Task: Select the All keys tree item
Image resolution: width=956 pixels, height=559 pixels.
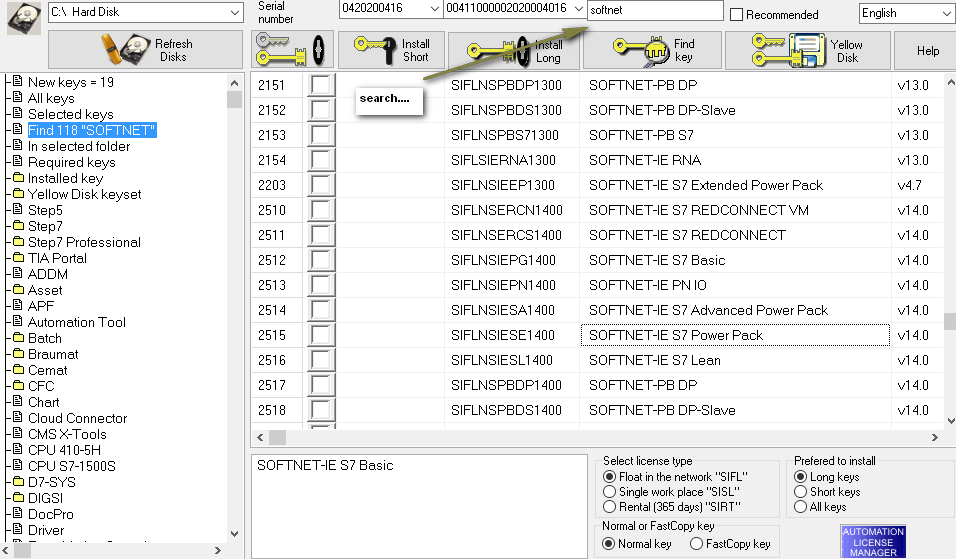Action: [x=51, y=98]
